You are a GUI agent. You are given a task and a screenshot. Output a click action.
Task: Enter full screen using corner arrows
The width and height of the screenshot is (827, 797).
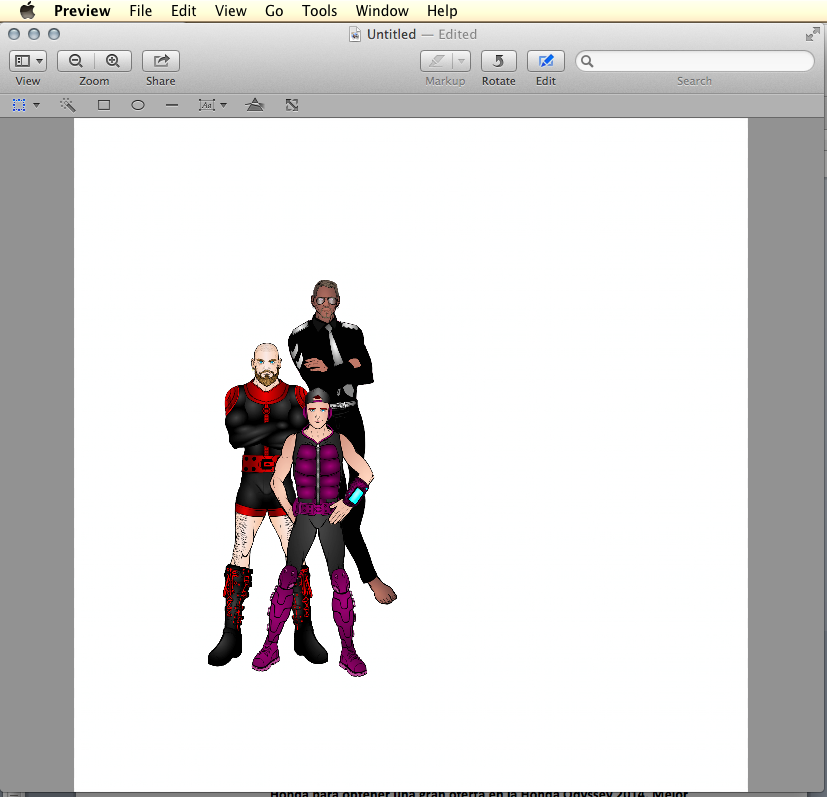[x=812, y=34]
